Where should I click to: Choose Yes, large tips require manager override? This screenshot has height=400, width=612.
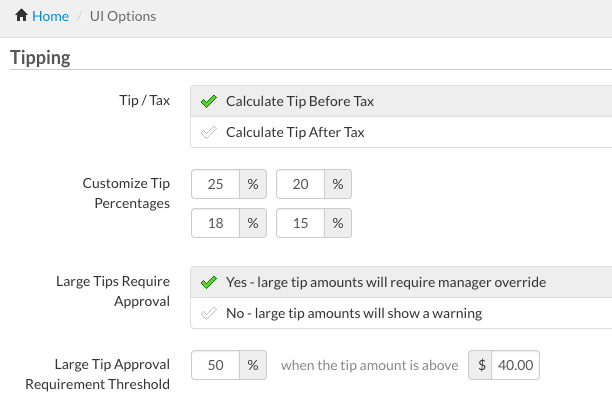tap(386, 282)
